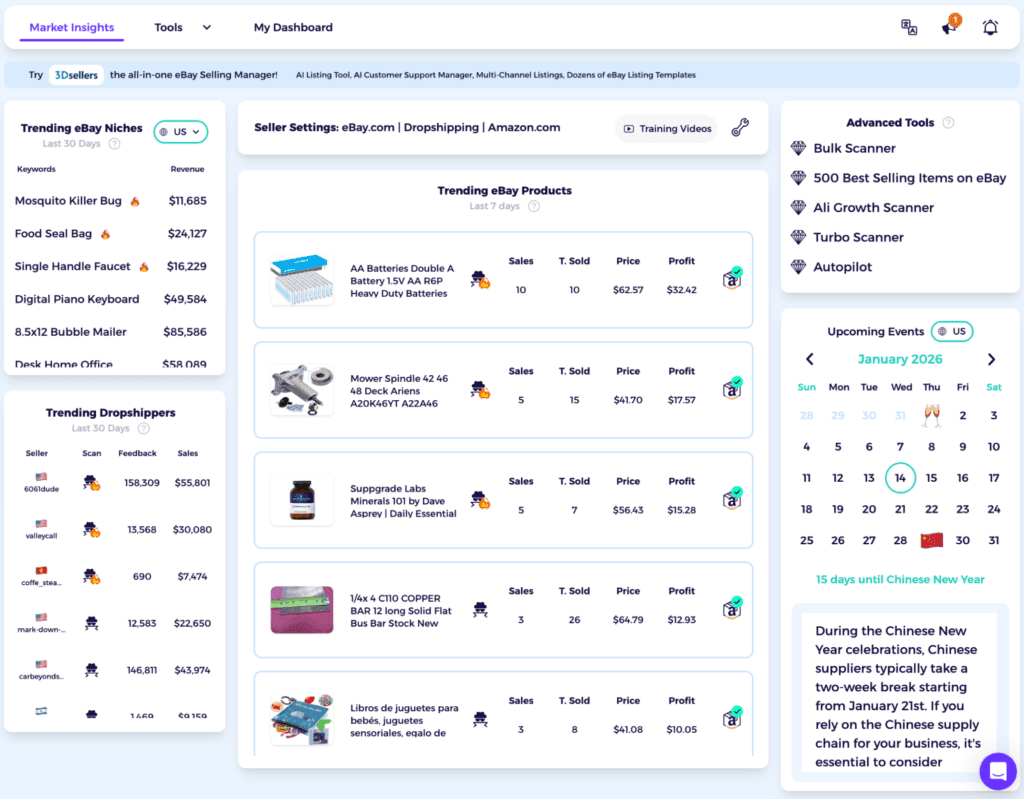Open the My Dashboard tab
This screenshot has height=799, width=1024.
pos(293,27)
